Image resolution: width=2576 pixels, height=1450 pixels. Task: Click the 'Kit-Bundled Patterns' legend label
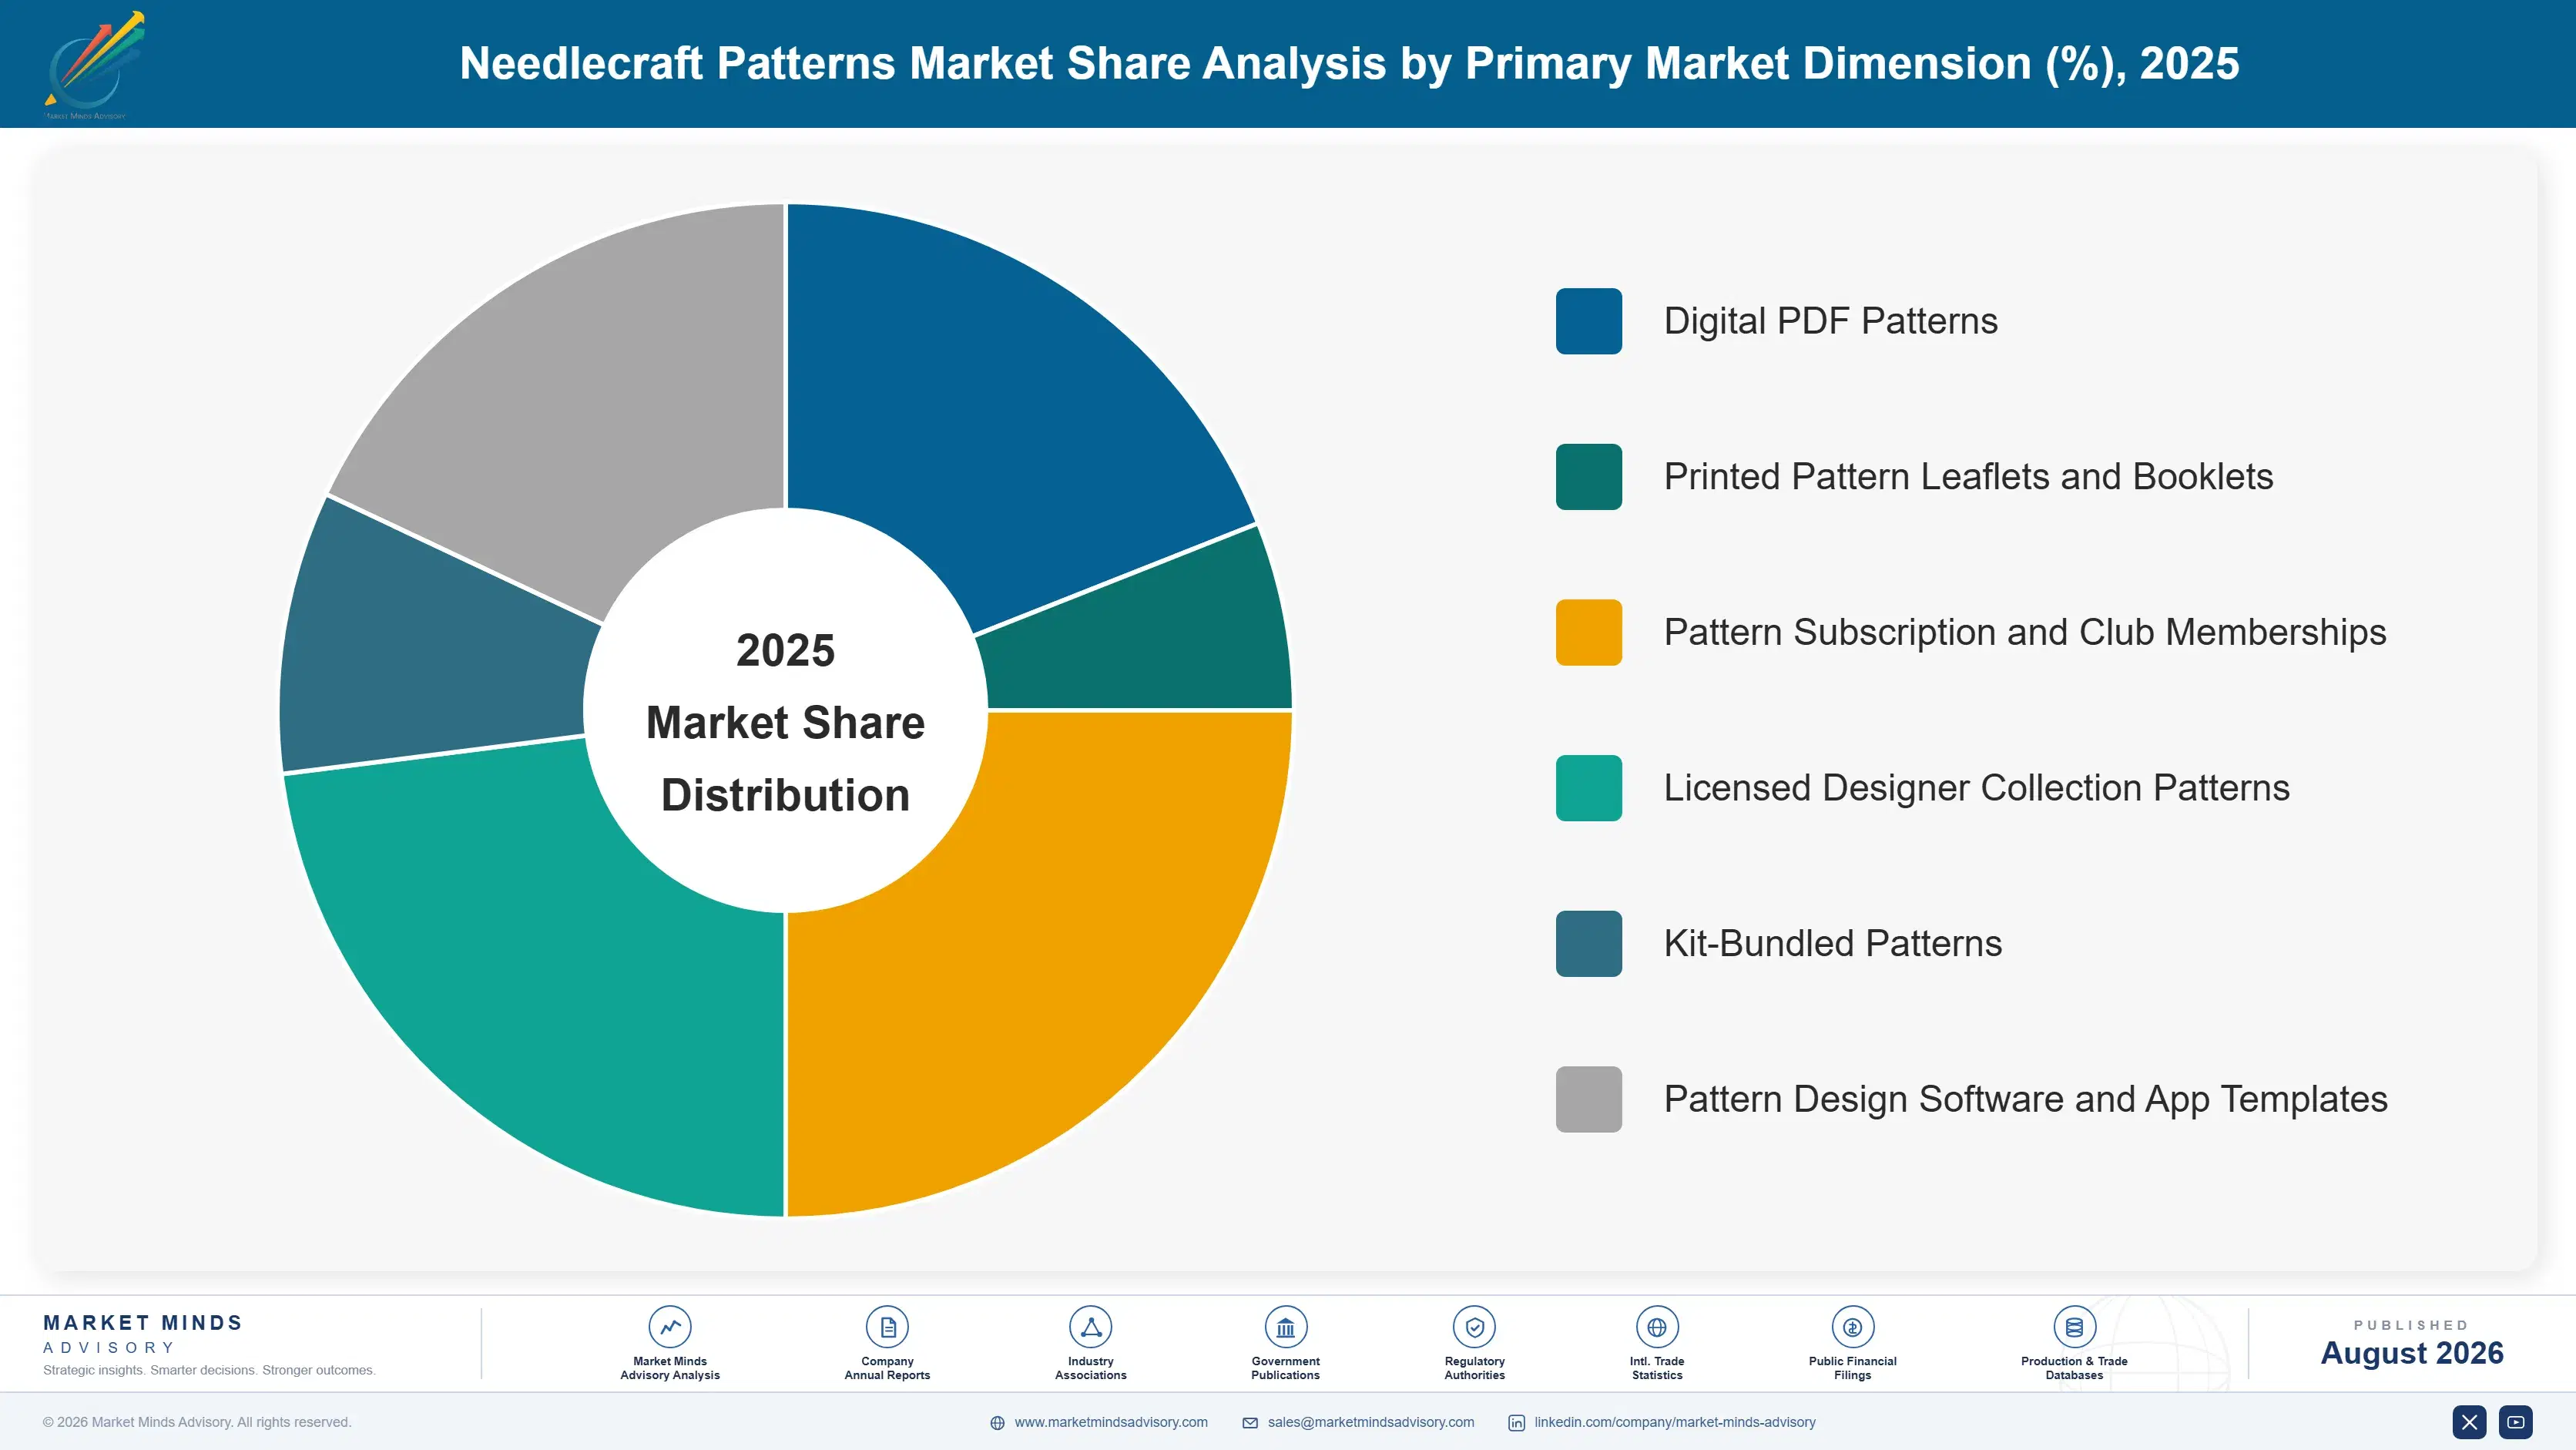pyautogui.click(x=1832, y=944)
